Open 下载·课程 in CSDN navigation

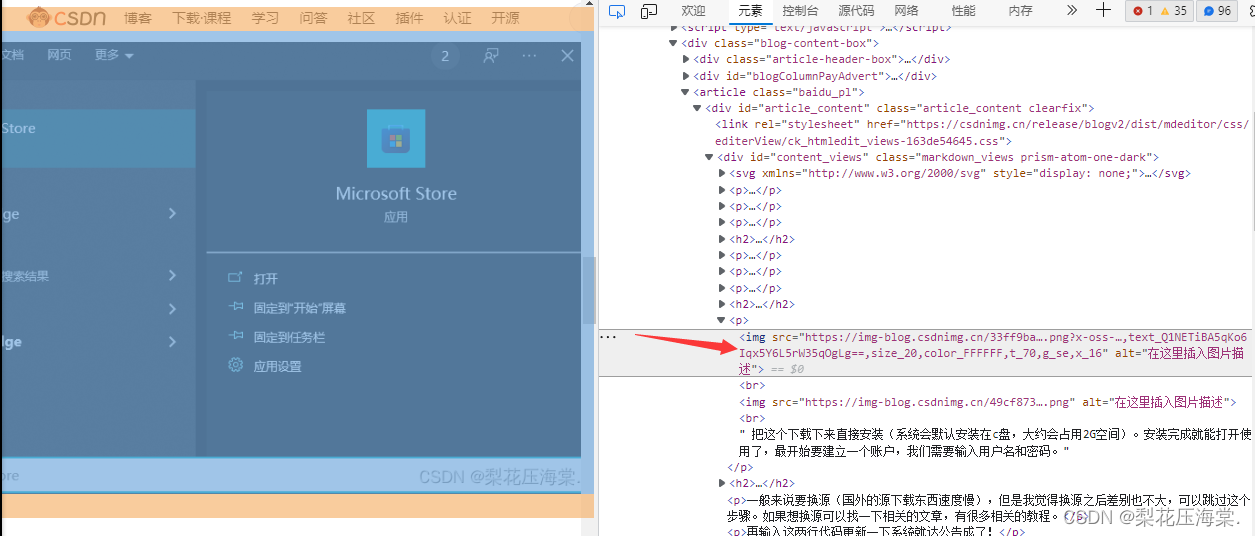[x=201, y=18]
